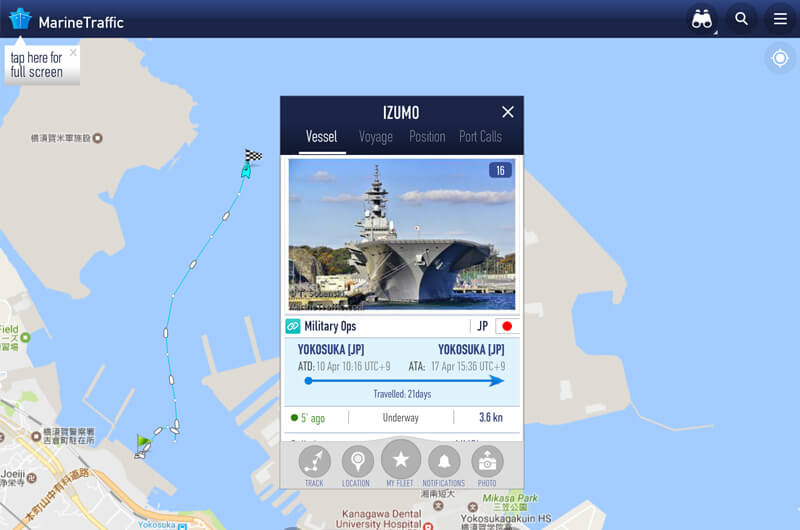Click the search magnifier icon
Viewport: 800px width, 530px height.
(741, 19)
